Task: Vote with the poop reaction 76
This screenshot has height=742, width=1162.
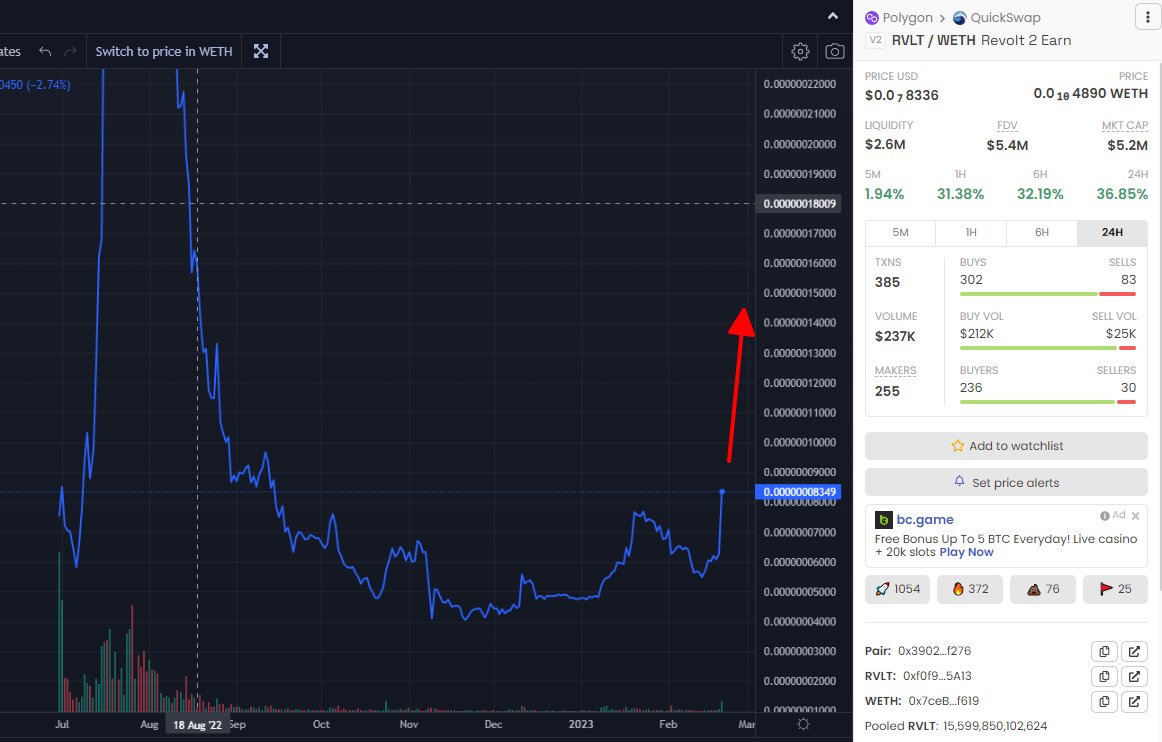Action: tap(1043, 589)
